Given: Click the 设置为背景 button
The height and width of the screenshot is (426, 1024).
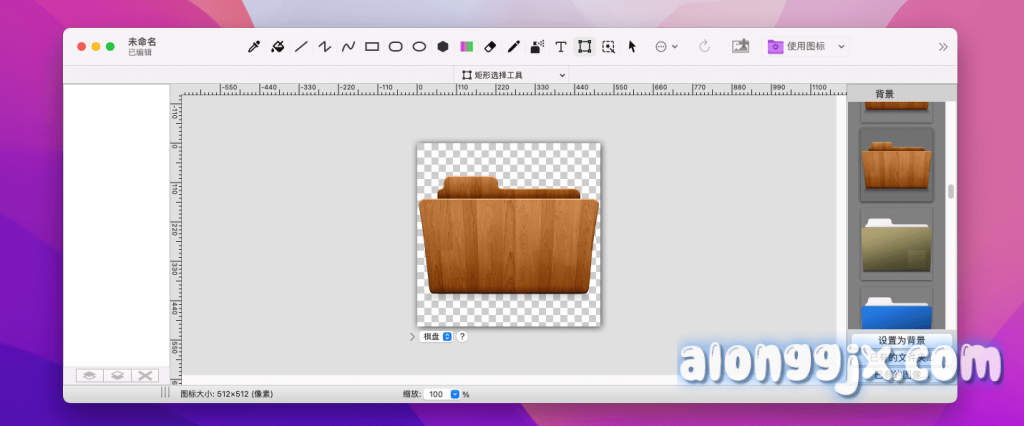Looking at the screenshot, I should coord(901,340).
